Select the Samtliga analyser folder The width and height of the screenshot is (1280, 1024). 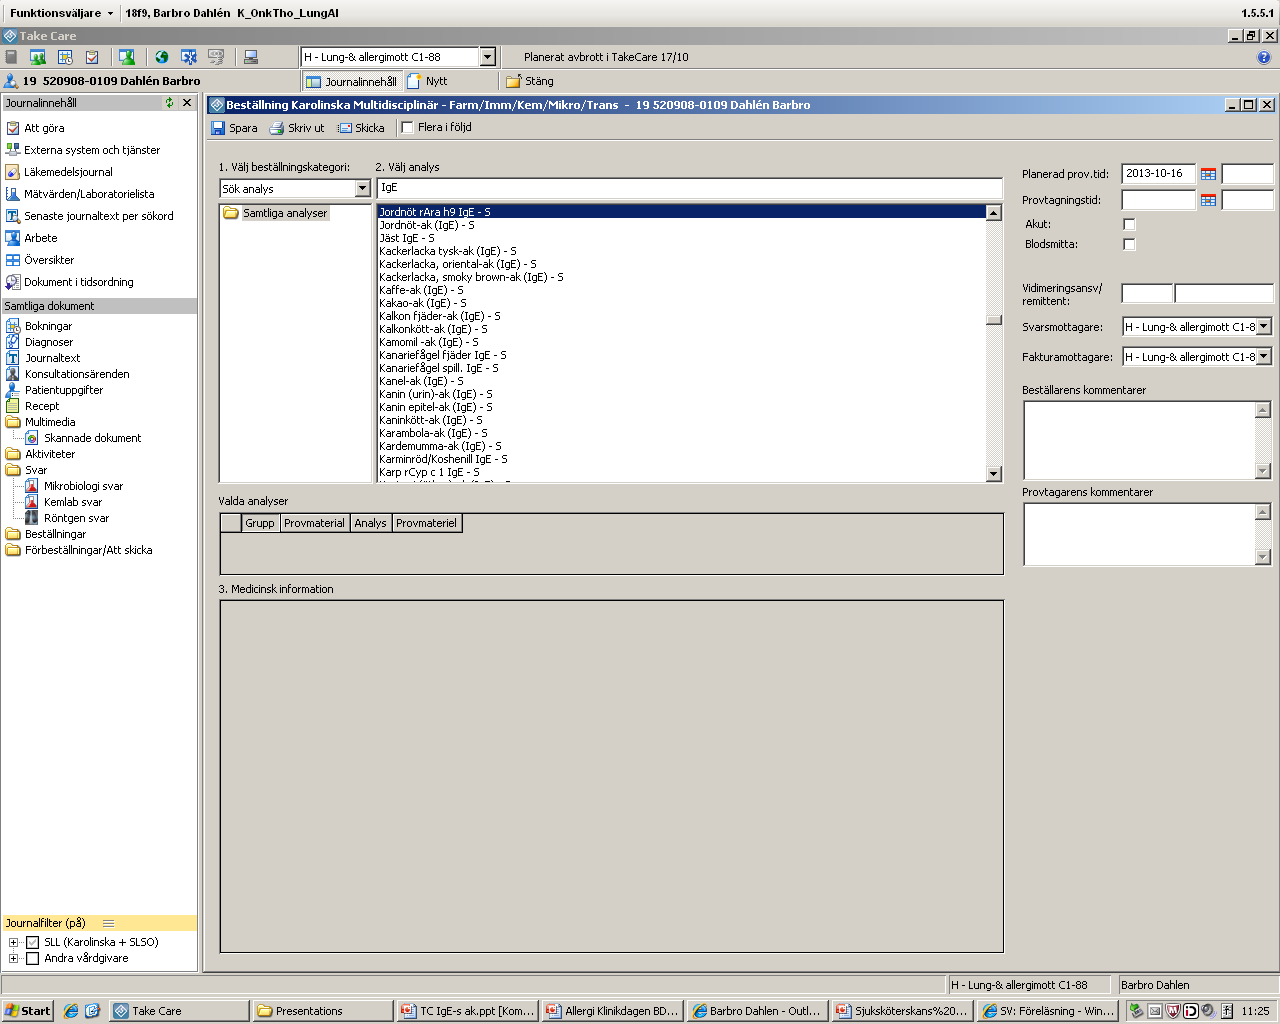point(285,213)
